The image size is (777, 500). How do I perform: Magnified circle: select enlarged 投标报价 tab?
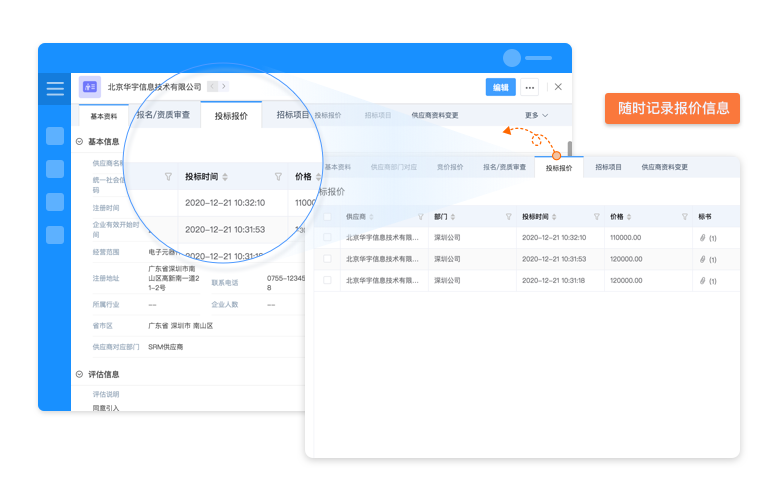pos(231,115)
